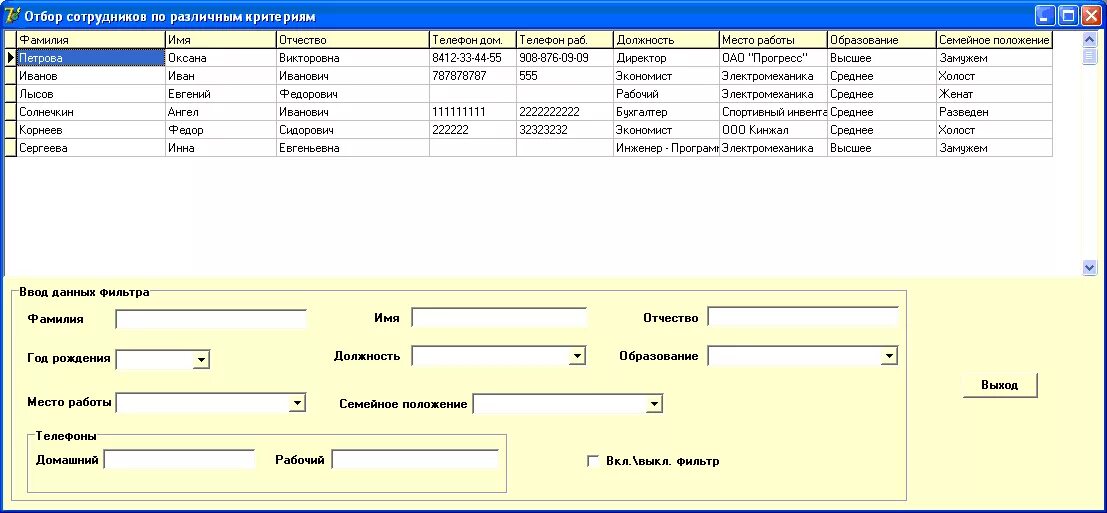Click the Бухгалтер position cell
The width and height of the screenshot is (1107, 513).
666,112
